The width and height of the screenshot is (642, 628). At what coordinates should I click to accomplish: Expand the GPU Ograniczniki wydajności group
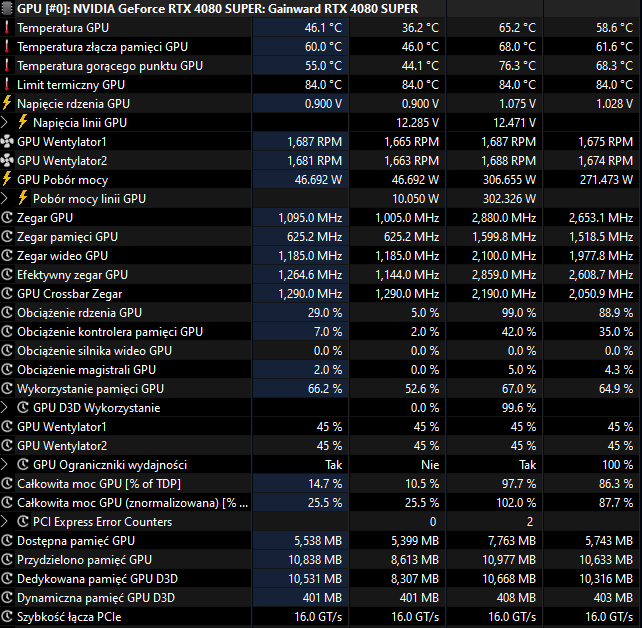(4, 465)
